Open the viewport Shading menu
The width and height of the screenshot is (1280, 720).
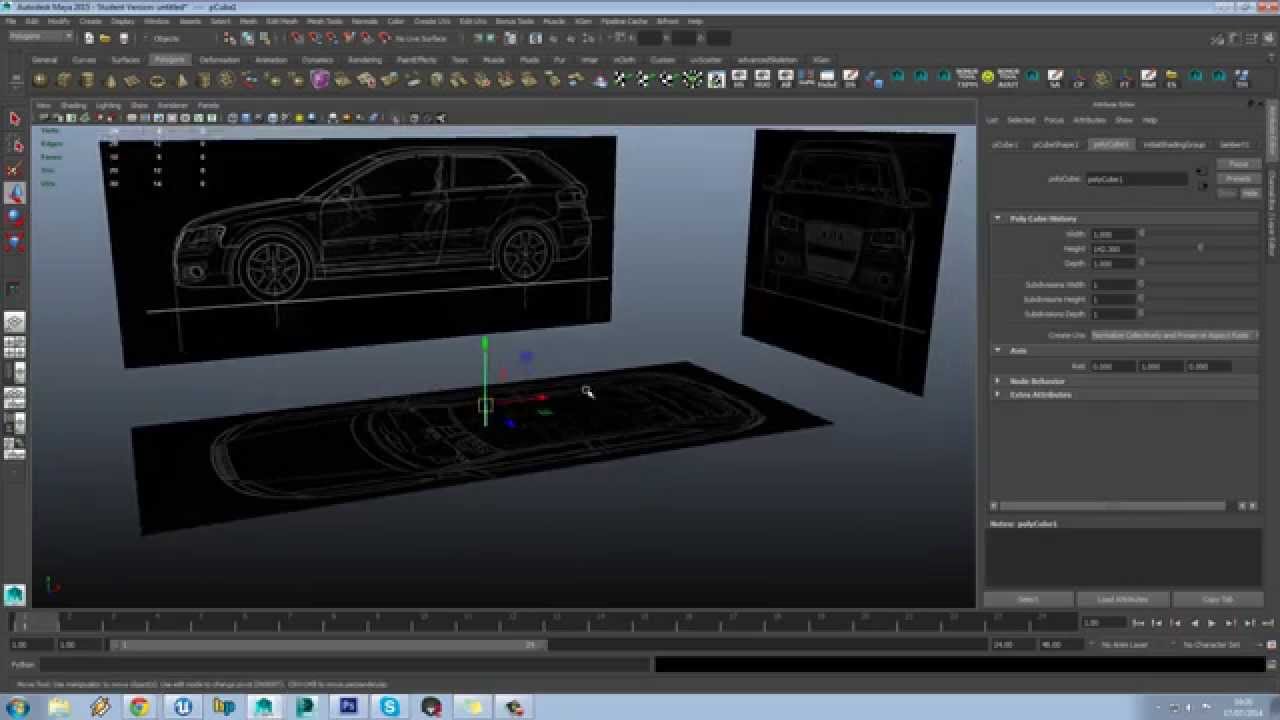point(73,105)
